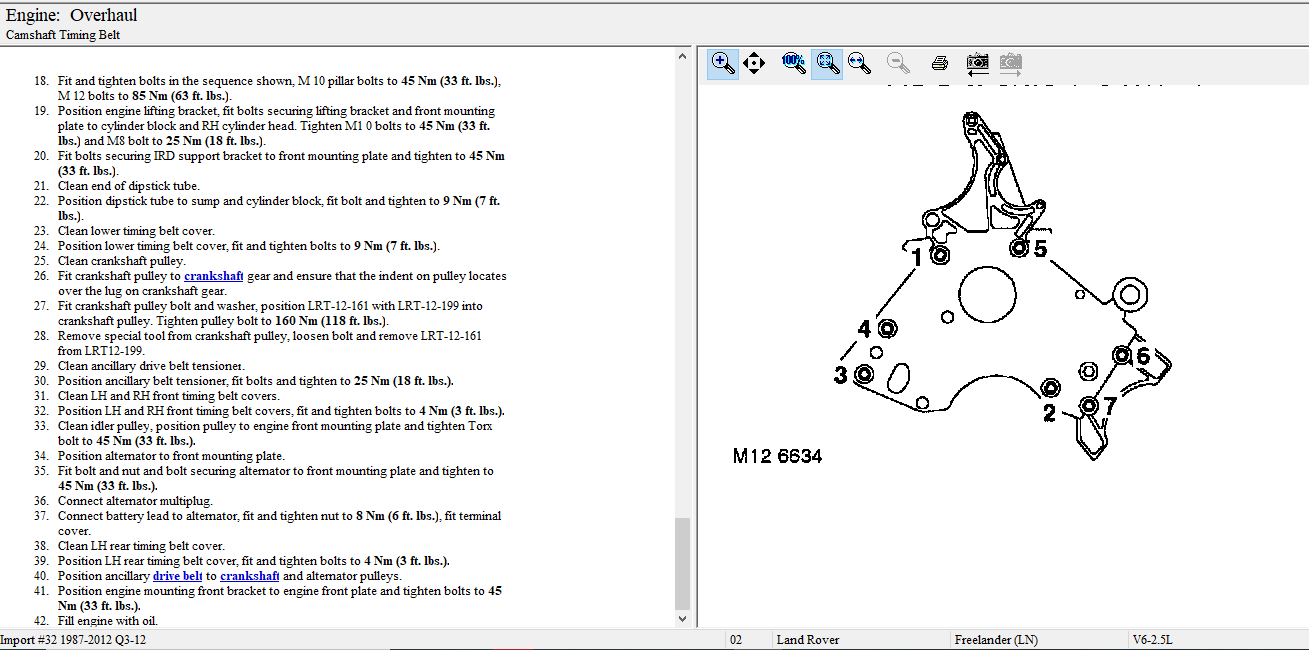Screen dimensions: 1309x650
Task: Activate the pan image tool
Action: (x=754, y=63)
